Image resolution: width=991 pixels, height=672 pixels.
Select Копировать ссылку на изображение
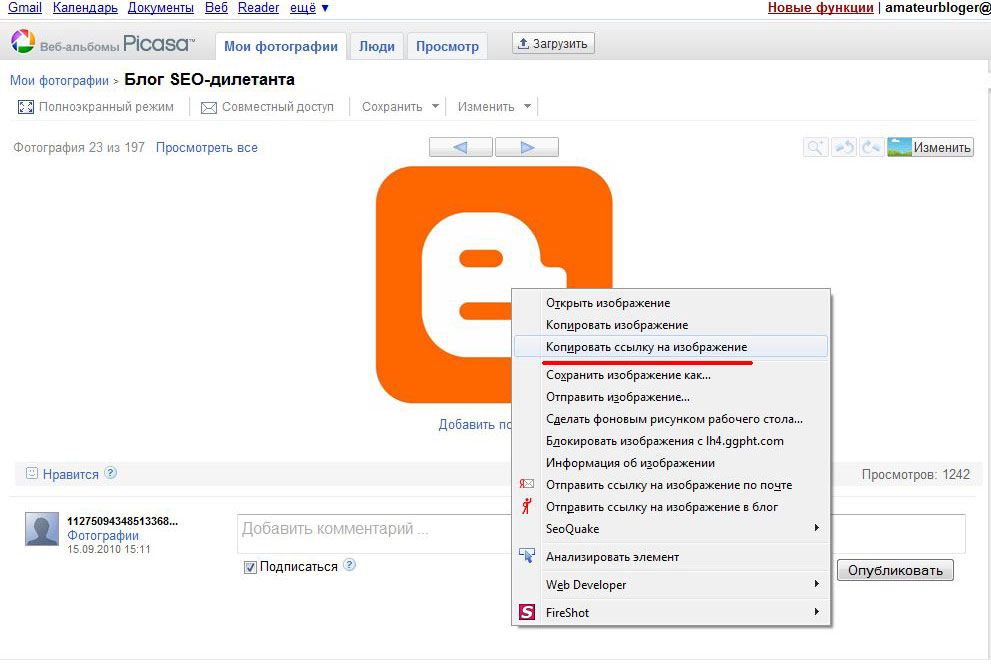pyautogui.click(x=671, y=346)
